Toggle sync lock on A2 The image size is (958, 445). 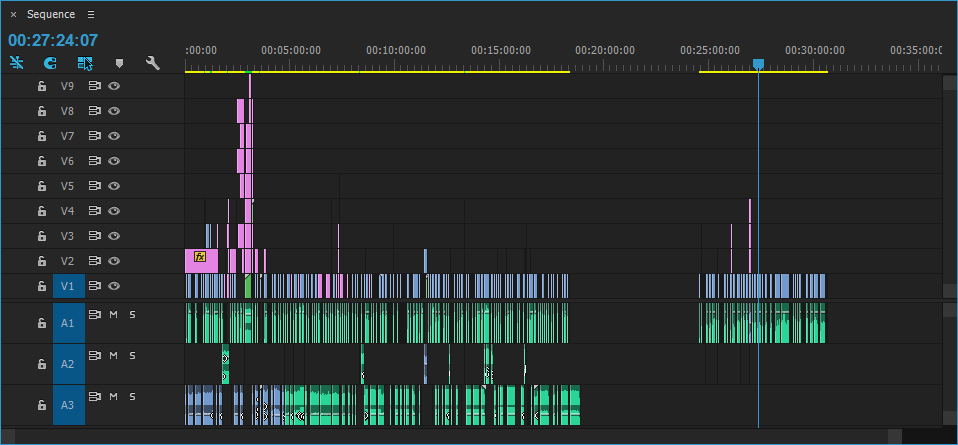[x=94, y=355]
